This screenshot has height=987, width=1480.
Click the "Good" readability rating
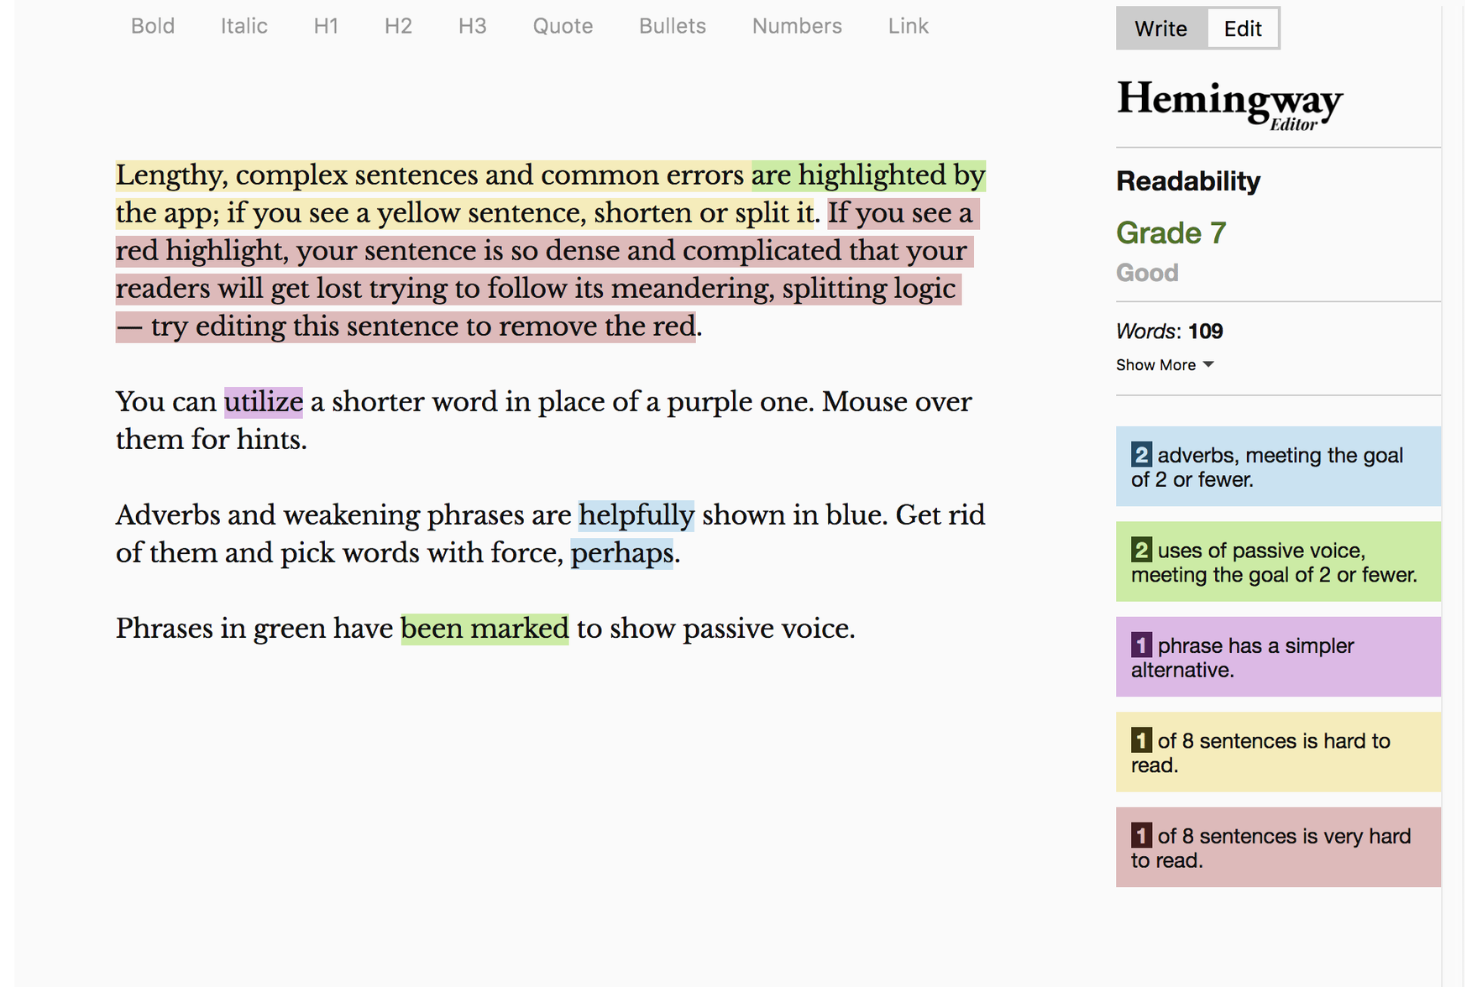(1147, 272)
